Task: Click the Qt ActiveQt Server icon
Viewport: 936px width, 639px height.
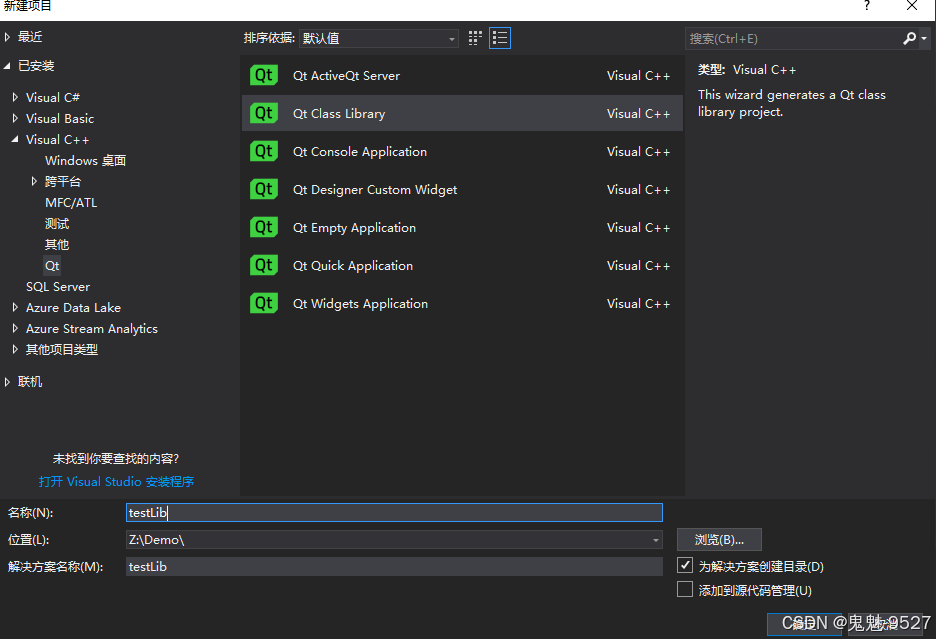Action: tap(264, 75)
